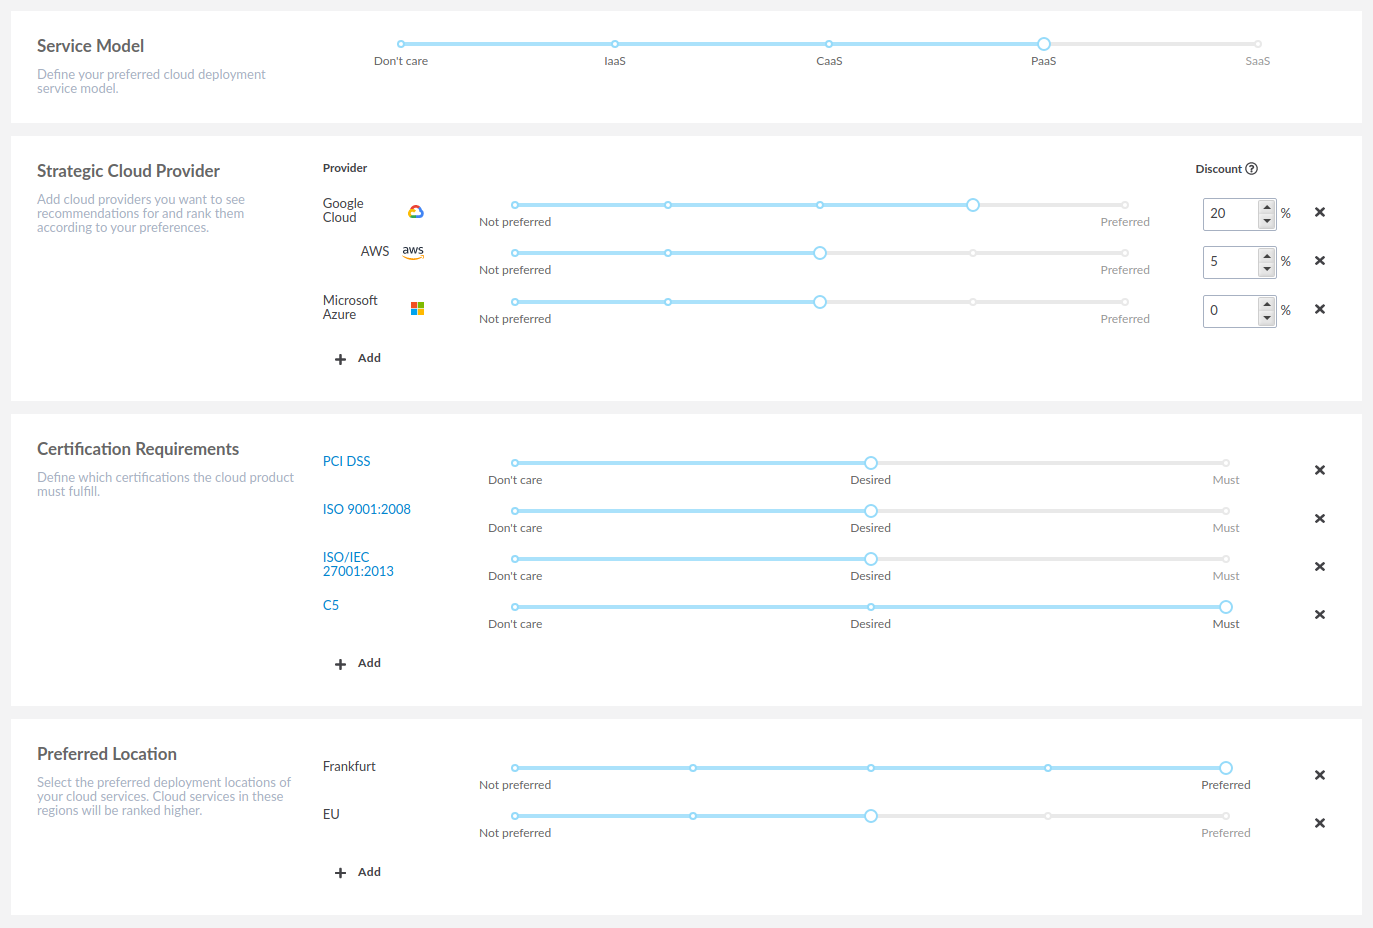
Task: Click the Google Cloud logo icon
Action: 416,211
